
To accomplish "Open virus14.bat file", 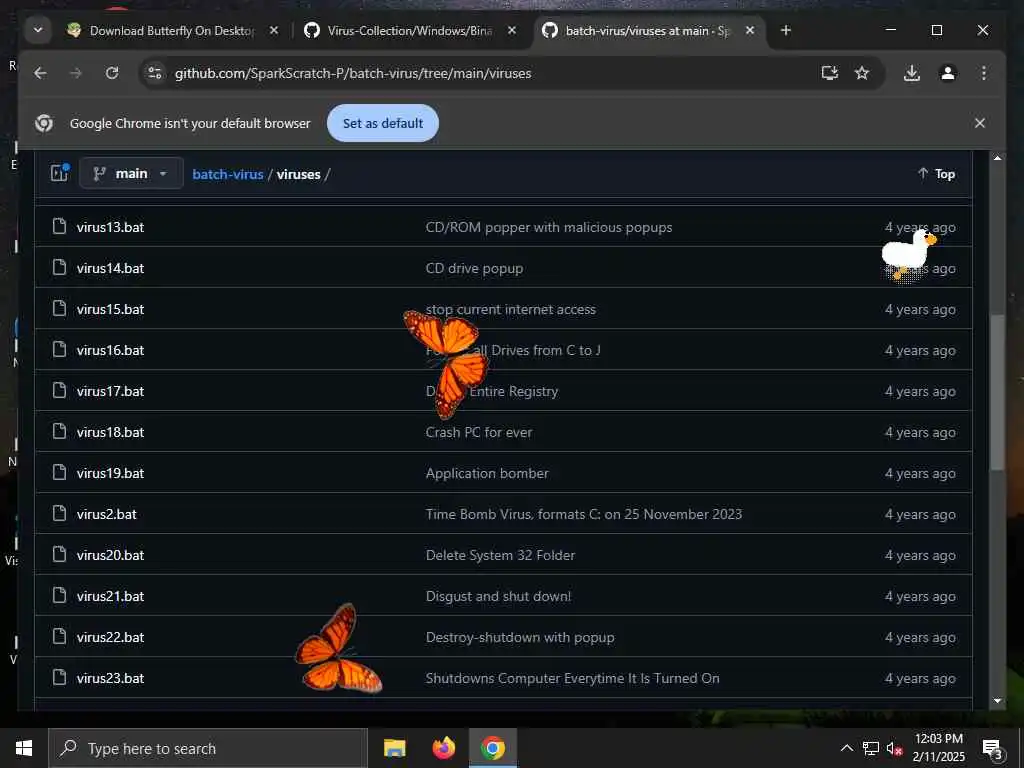I will [x=110, y=268].
